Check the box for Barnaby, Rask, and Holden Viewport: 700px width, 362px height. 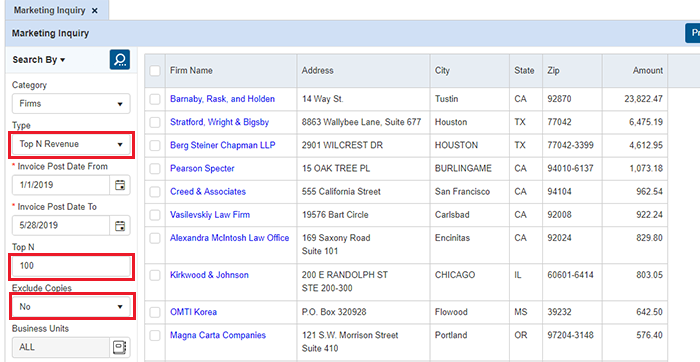155,99
